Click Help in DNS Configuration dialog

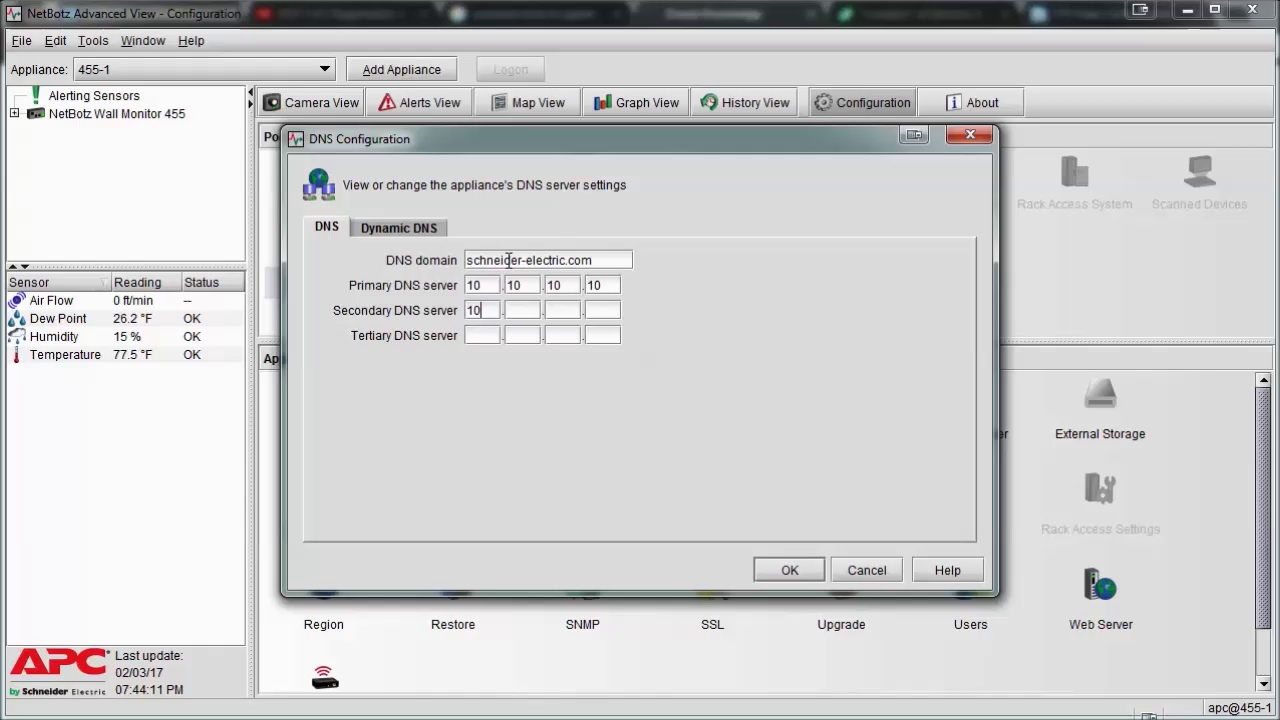pyautogui.click(x=947, y=570)
